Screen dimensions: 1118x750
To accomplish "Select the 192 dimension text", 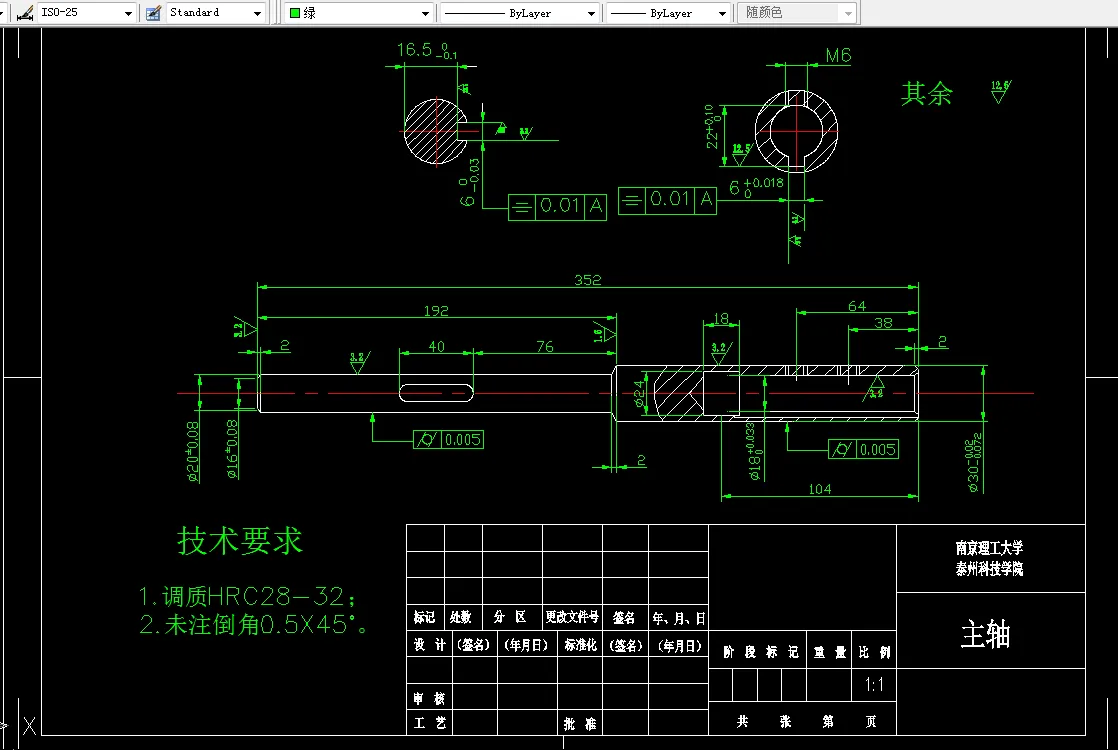I will tap(436, 311).
